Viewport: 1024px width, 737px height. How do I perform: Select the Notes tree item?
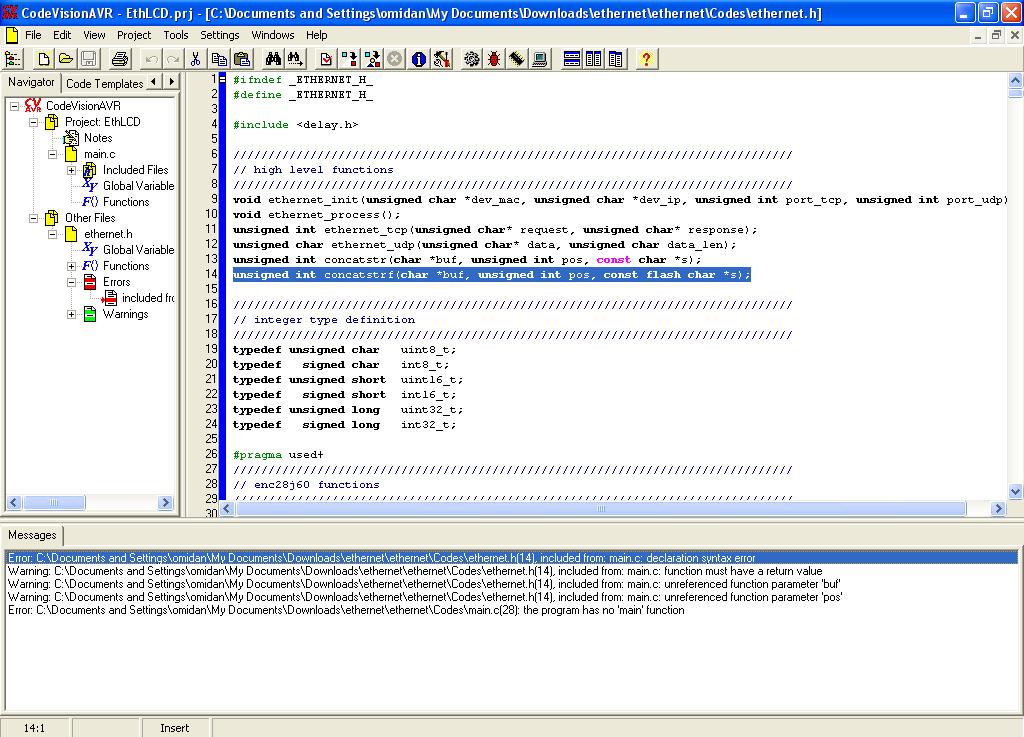pyautogui.click(x=98, y=138)
